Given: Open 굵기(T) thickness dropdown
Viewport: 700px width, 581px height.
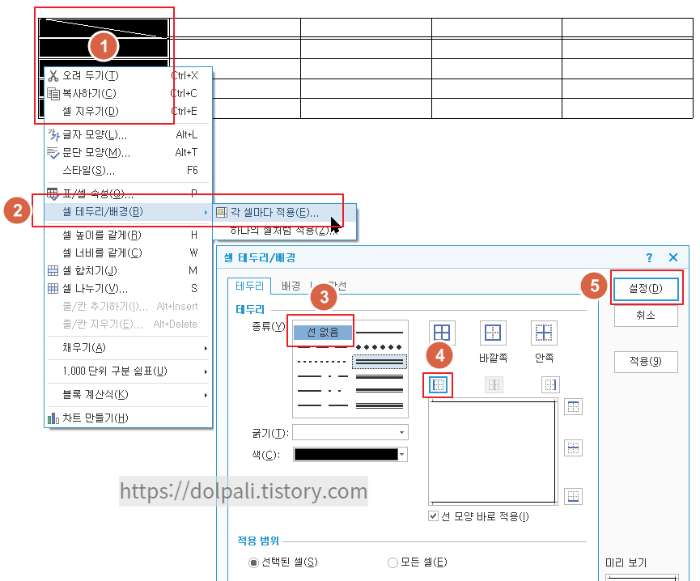Looking at the screenshot, I should click(x=350, y=432).
